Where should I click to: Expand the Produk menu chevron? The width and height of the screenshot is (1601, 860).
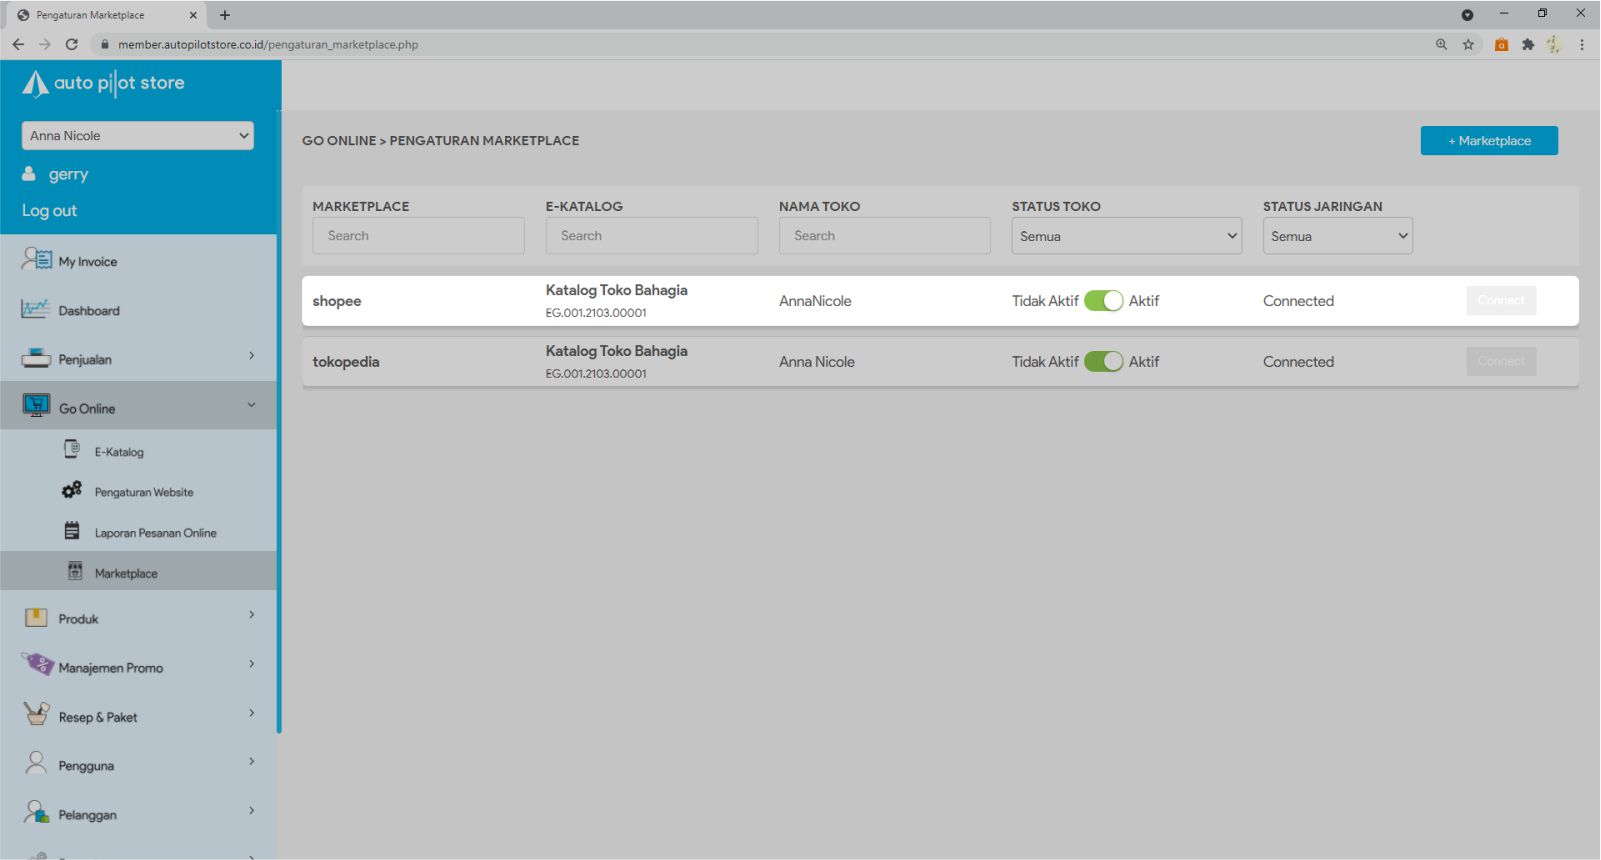251,615
